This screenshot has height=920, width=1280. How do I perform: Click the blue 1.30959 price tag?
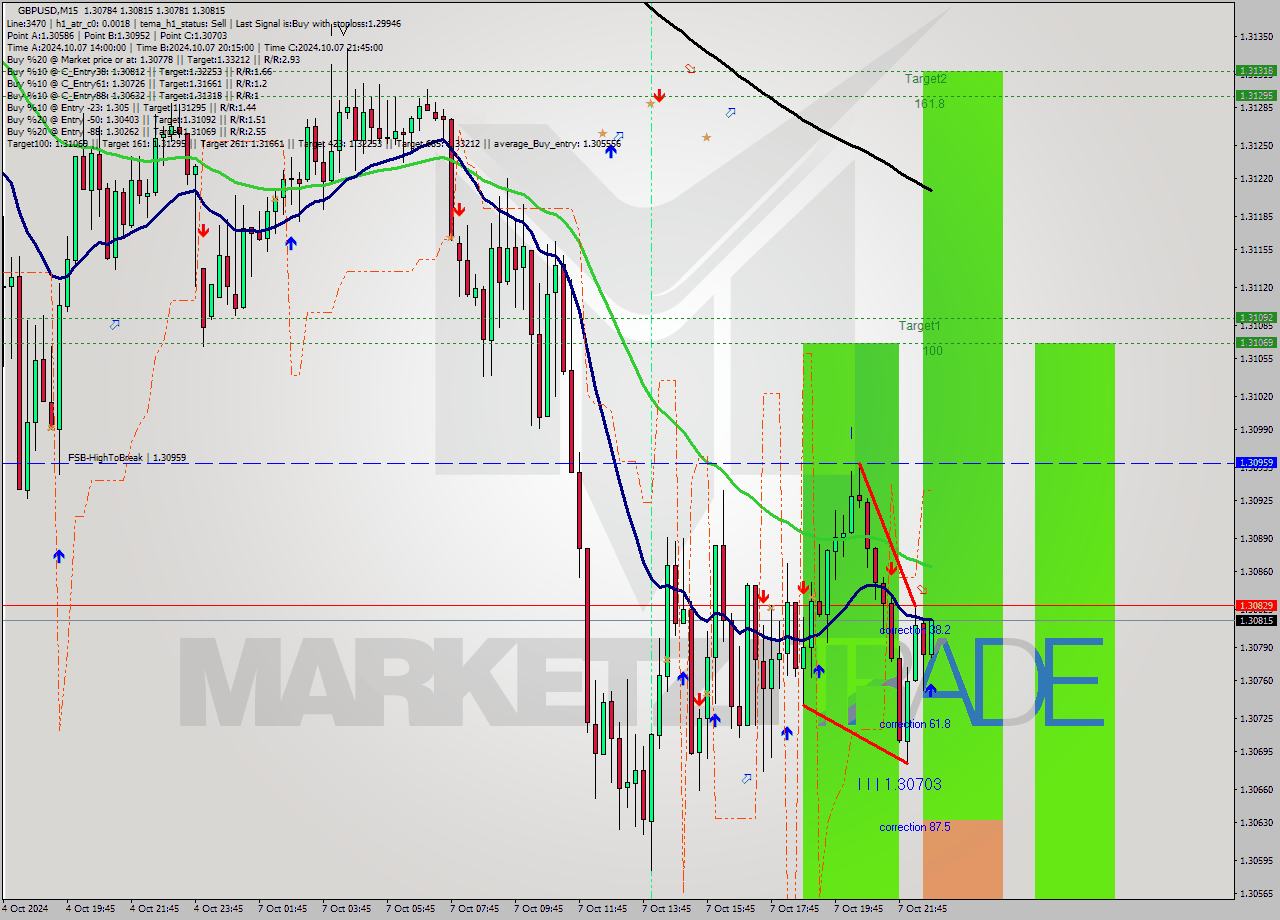[1256, 463]
